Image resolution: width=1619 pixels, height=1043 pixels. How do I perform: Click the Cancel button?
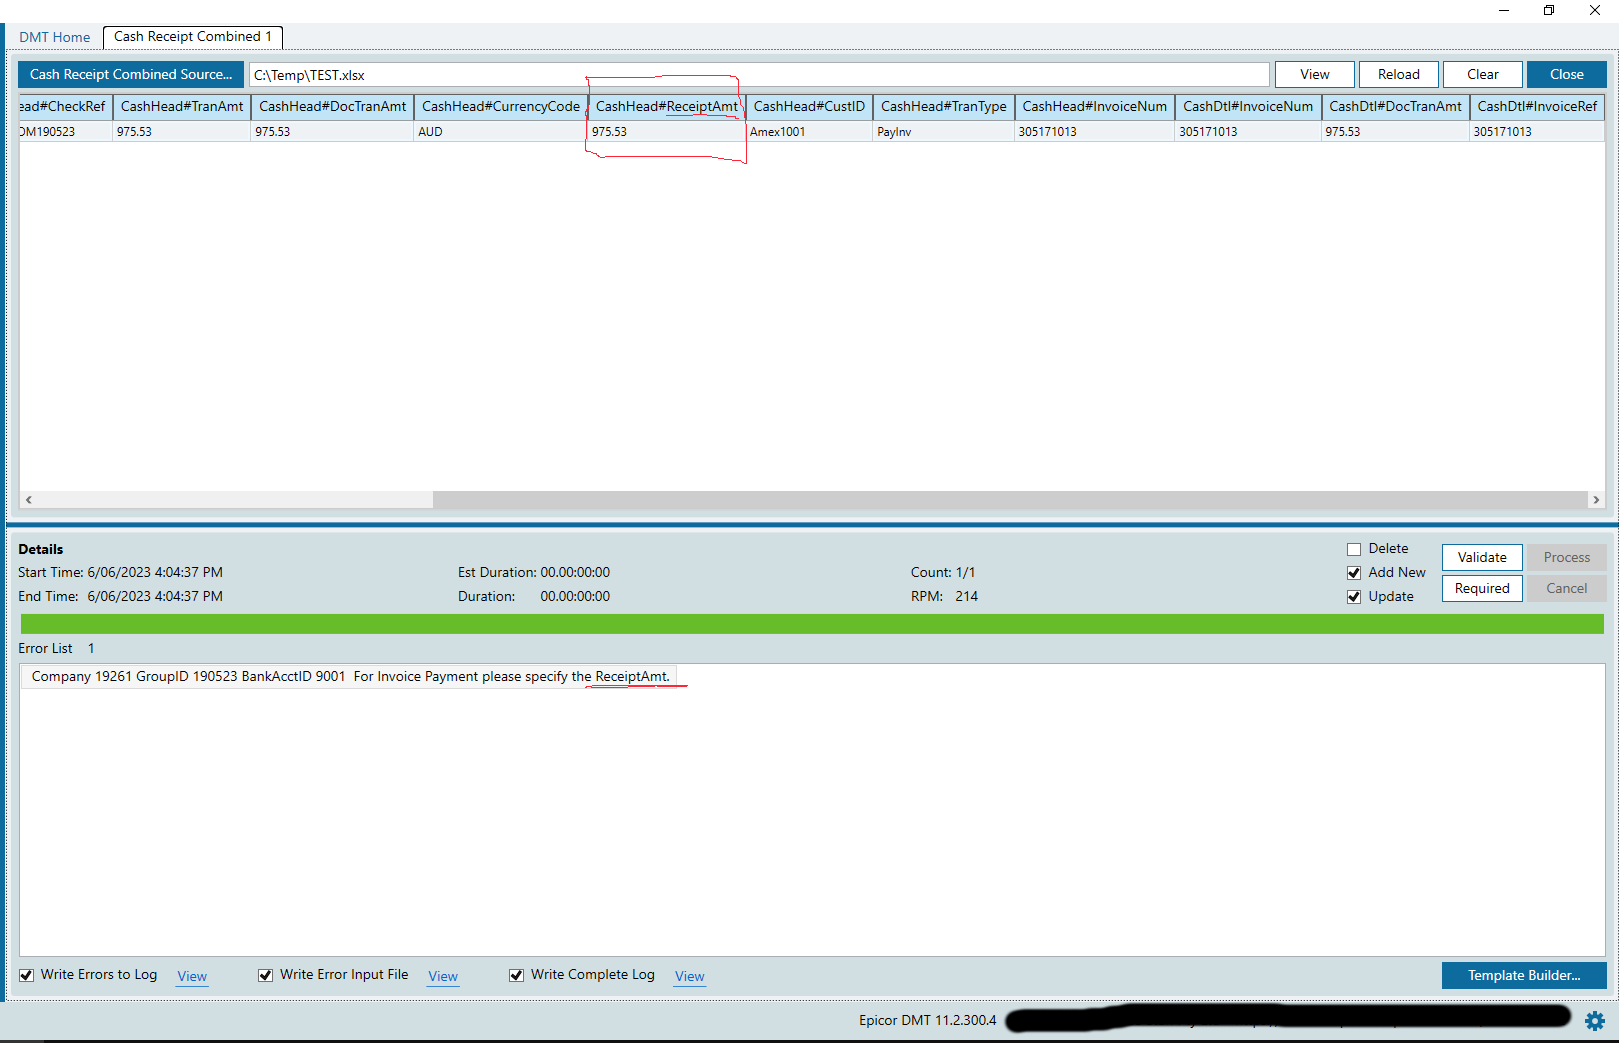point(1566,588)
